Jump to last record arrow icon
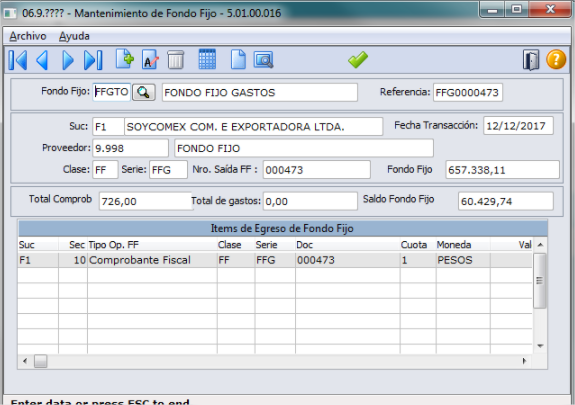This screenshot has width=575, height=405. tap(93, 60)
